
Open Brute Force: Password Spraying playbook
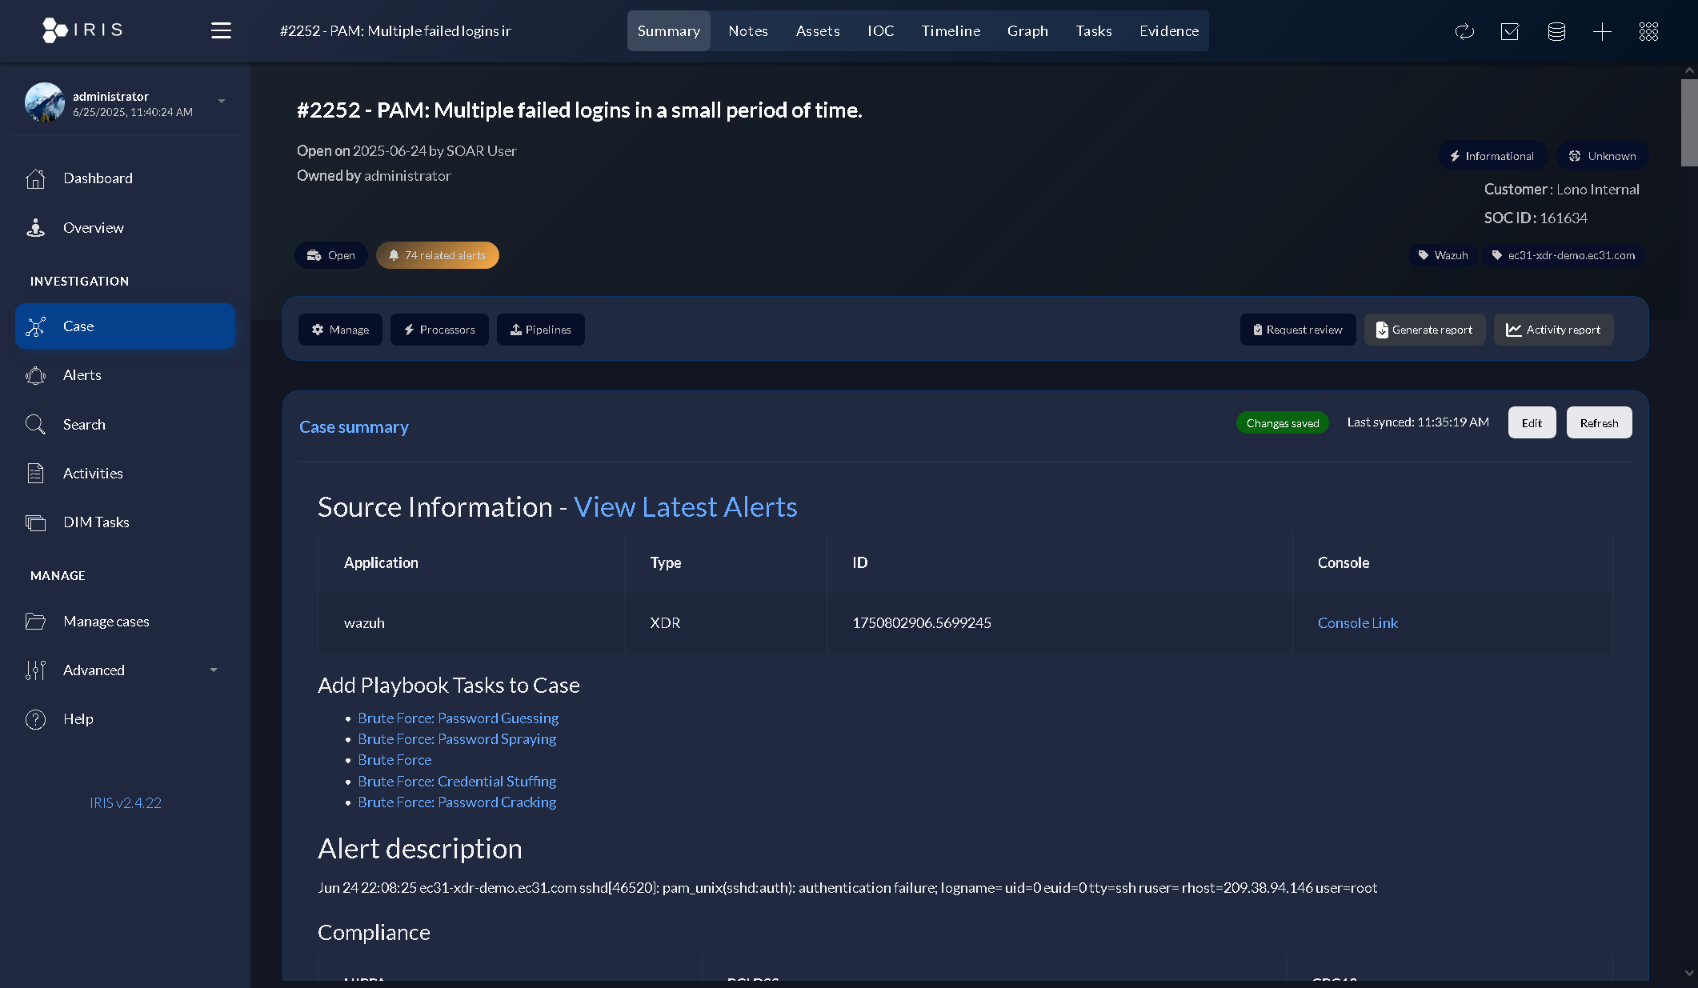click(x=457, y=740)
